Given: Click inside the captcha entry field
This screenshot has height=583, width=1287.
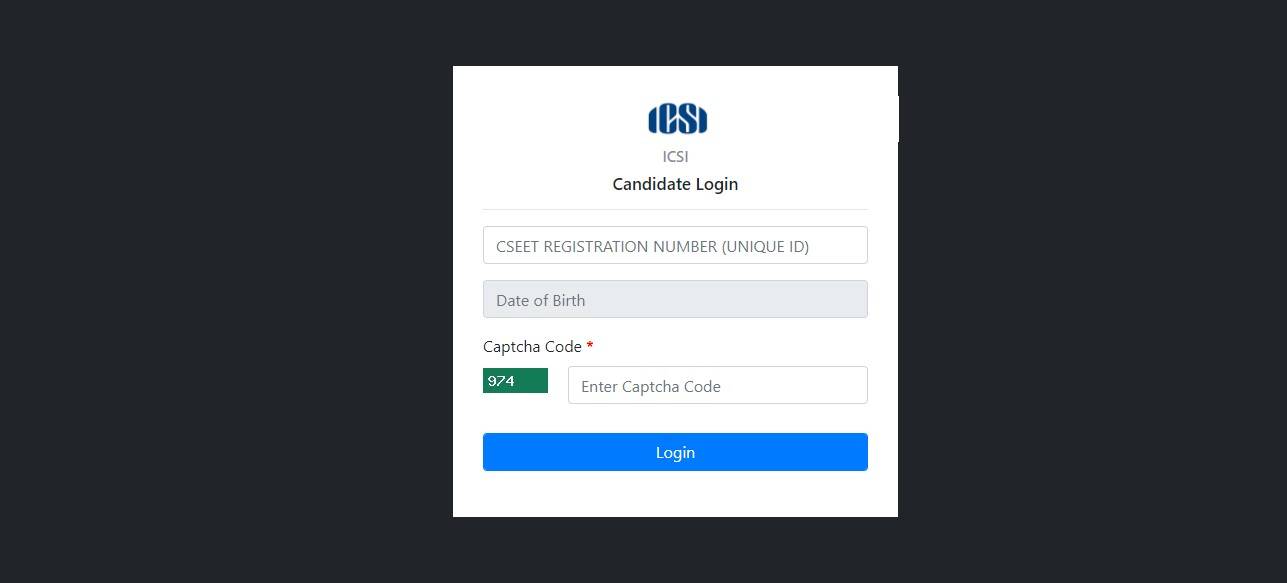Looking at the screenshot, I should (717, 385).
